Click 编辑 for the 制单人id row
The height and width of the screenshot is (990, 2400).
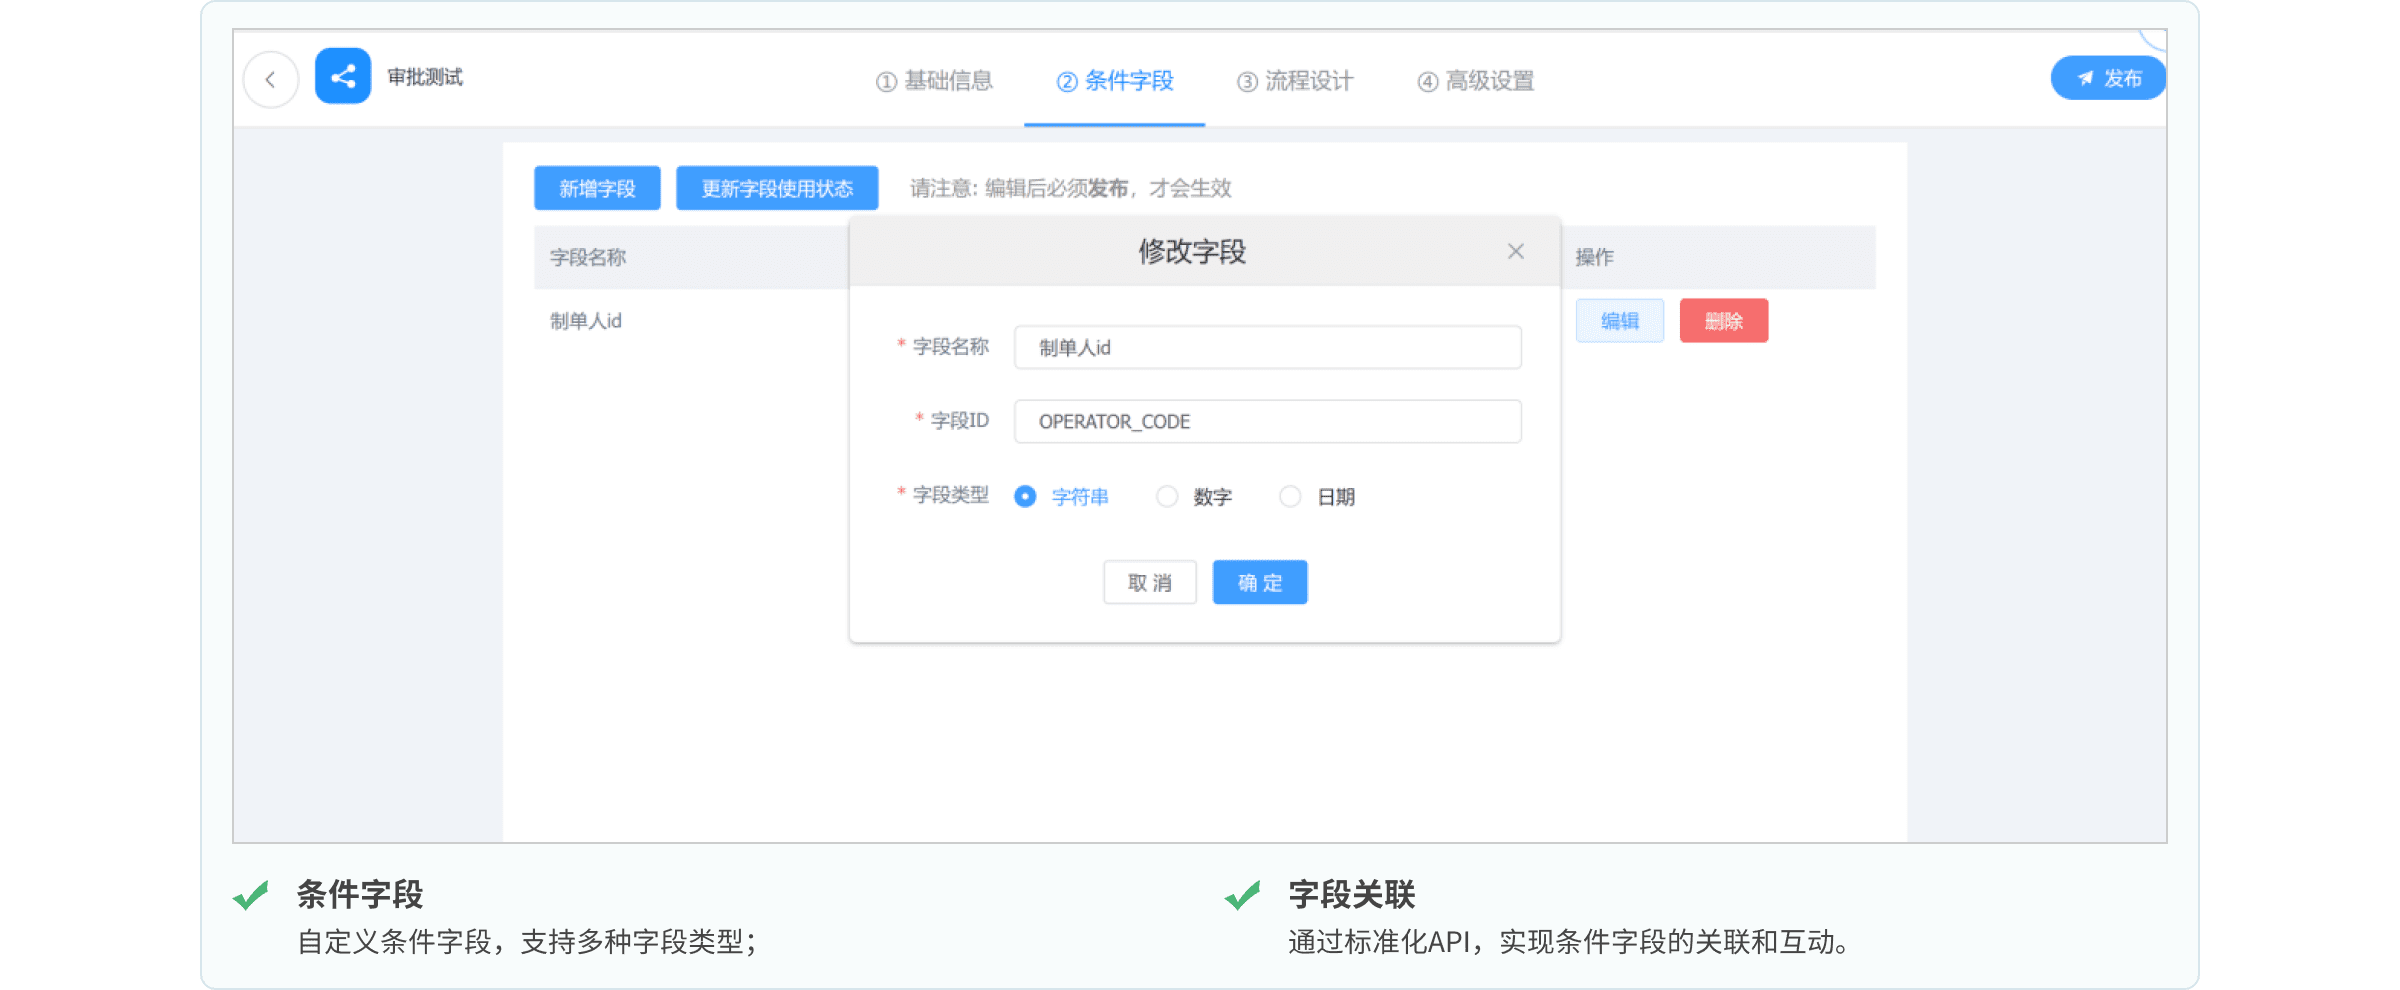tap(1619, 321)
